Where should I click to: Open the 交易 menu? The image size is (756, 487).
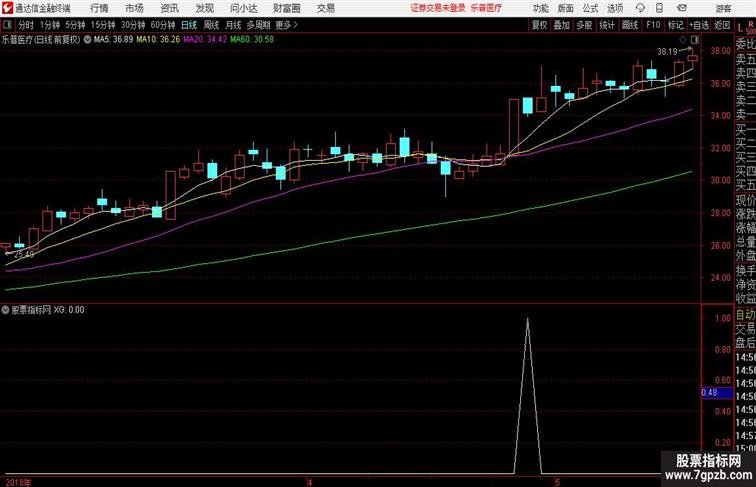[325, 8]
